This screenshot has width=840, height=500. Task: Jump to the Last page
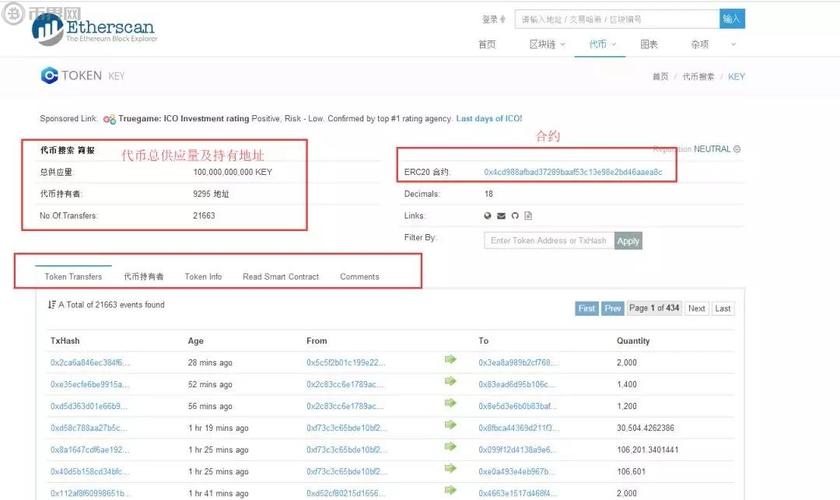(723, 309)
